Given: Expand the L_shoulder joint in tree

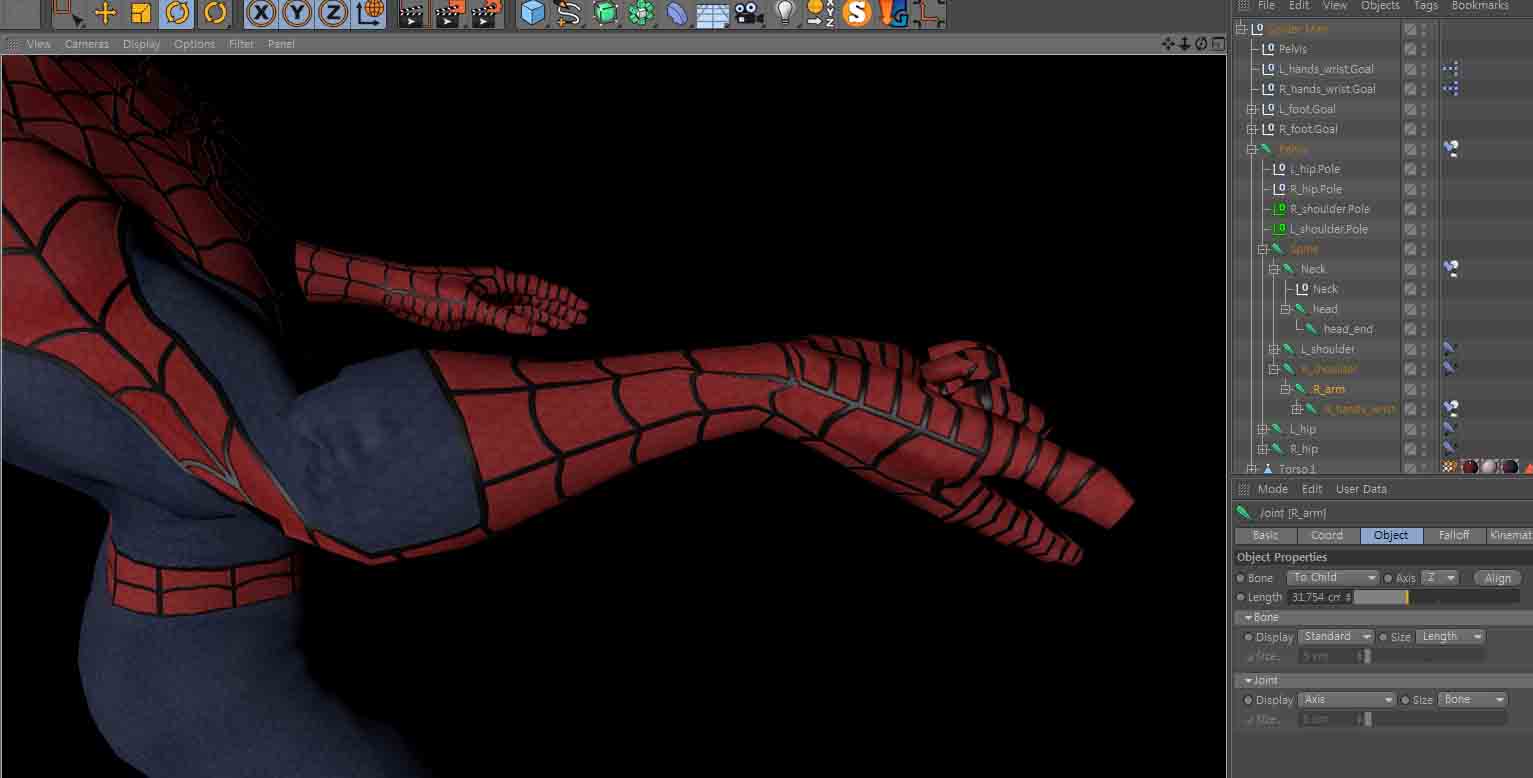Looking at the screenshot, I should [1274, 349].
